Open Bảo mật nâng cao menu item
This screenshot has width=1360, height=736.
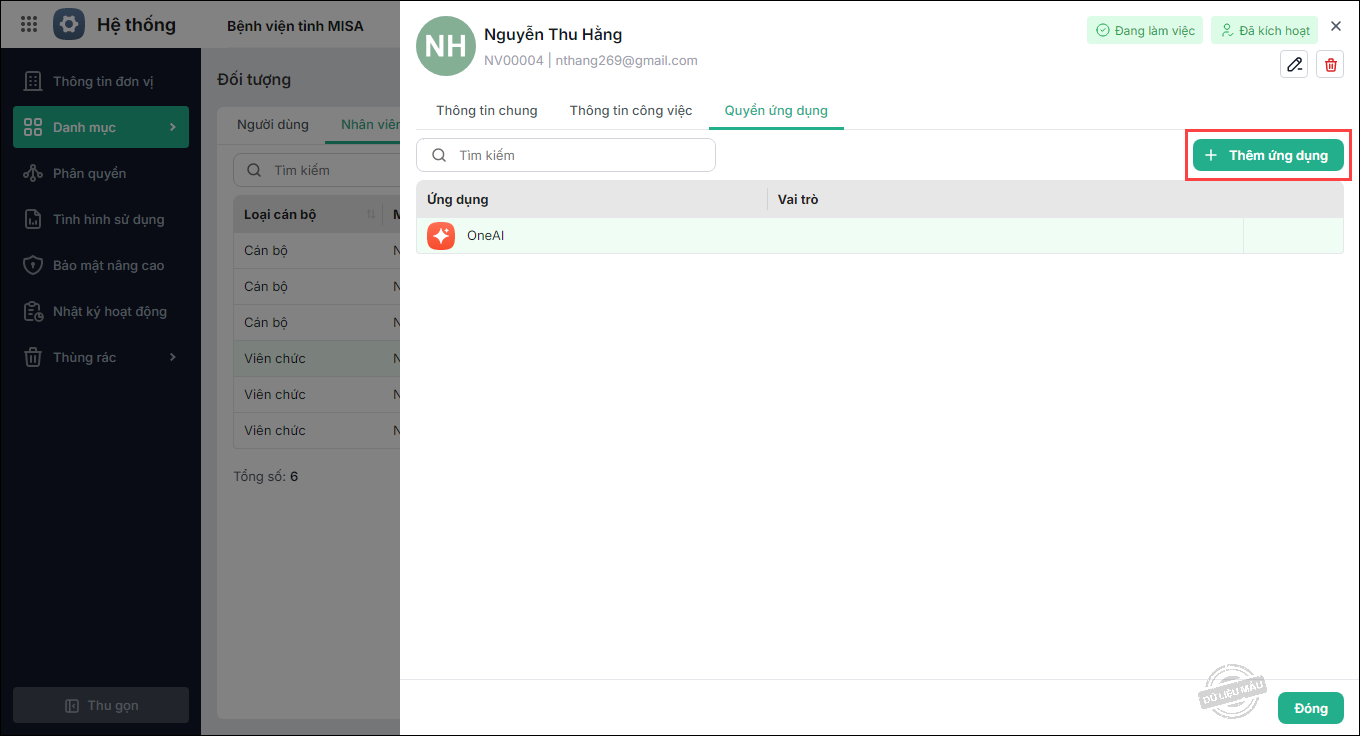click(x=101, y=265)
